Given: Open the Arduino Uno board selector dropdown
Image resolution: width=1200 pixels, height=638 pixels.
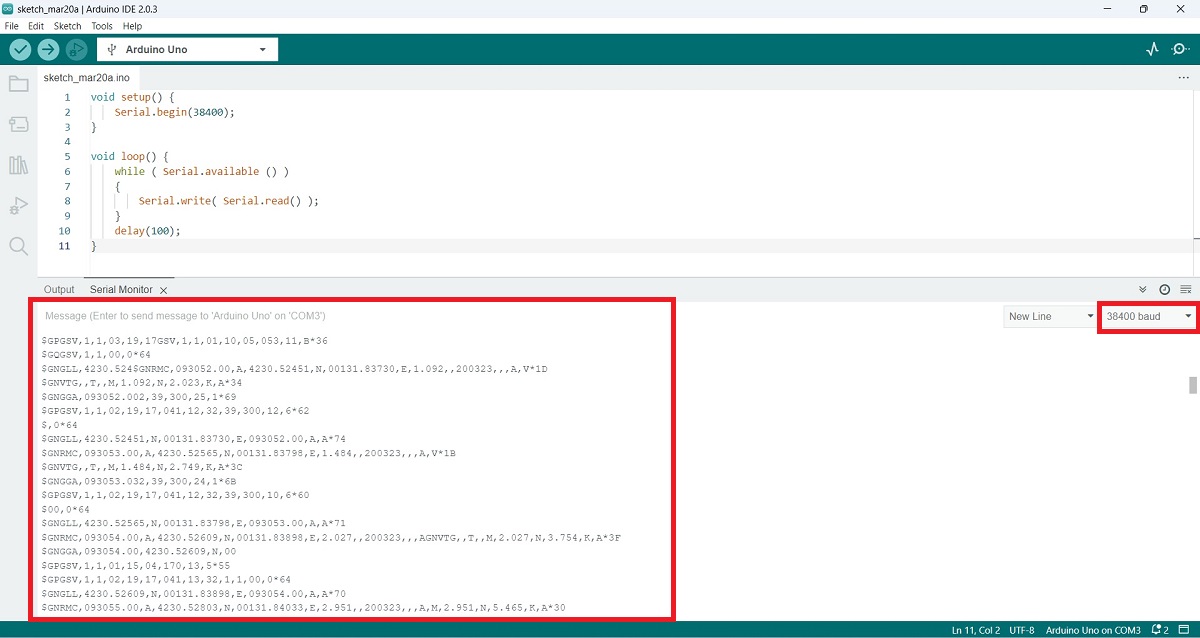Looking at the screenshot, I should click(x=187, y=49).
